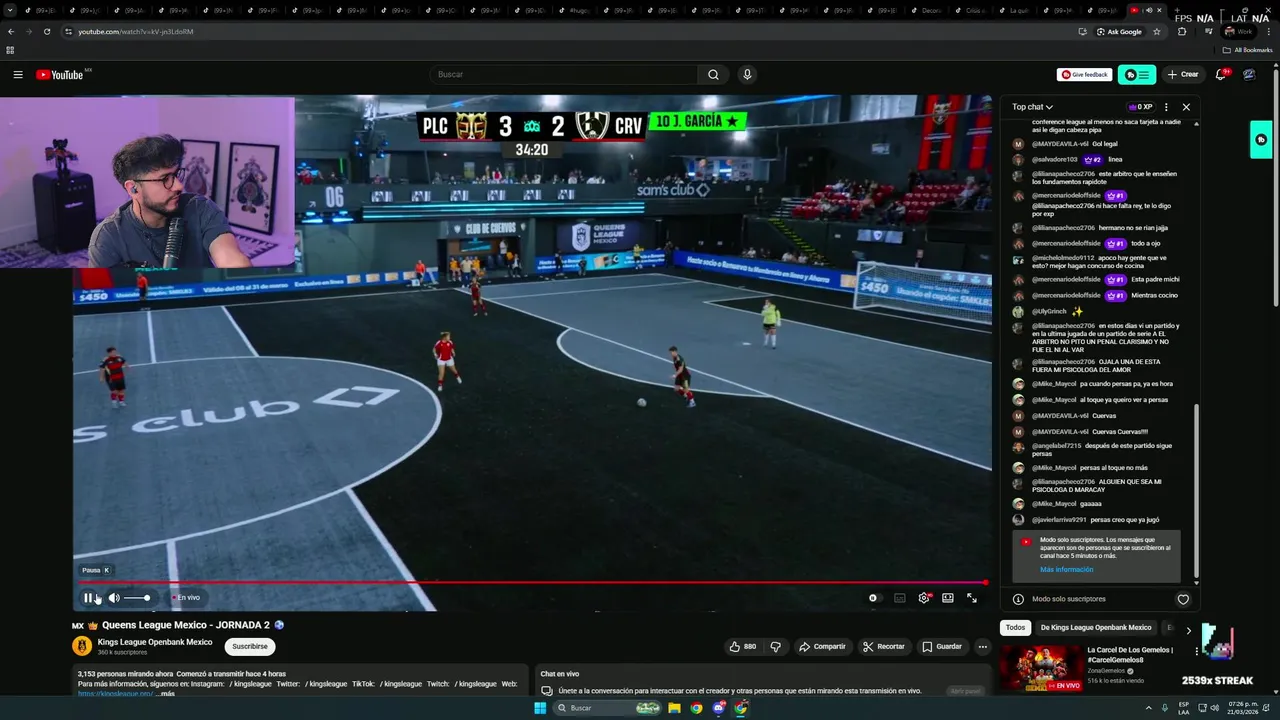Adjust the video volume slider
This screenshot has height=720, width=1280.
[137, 598]
